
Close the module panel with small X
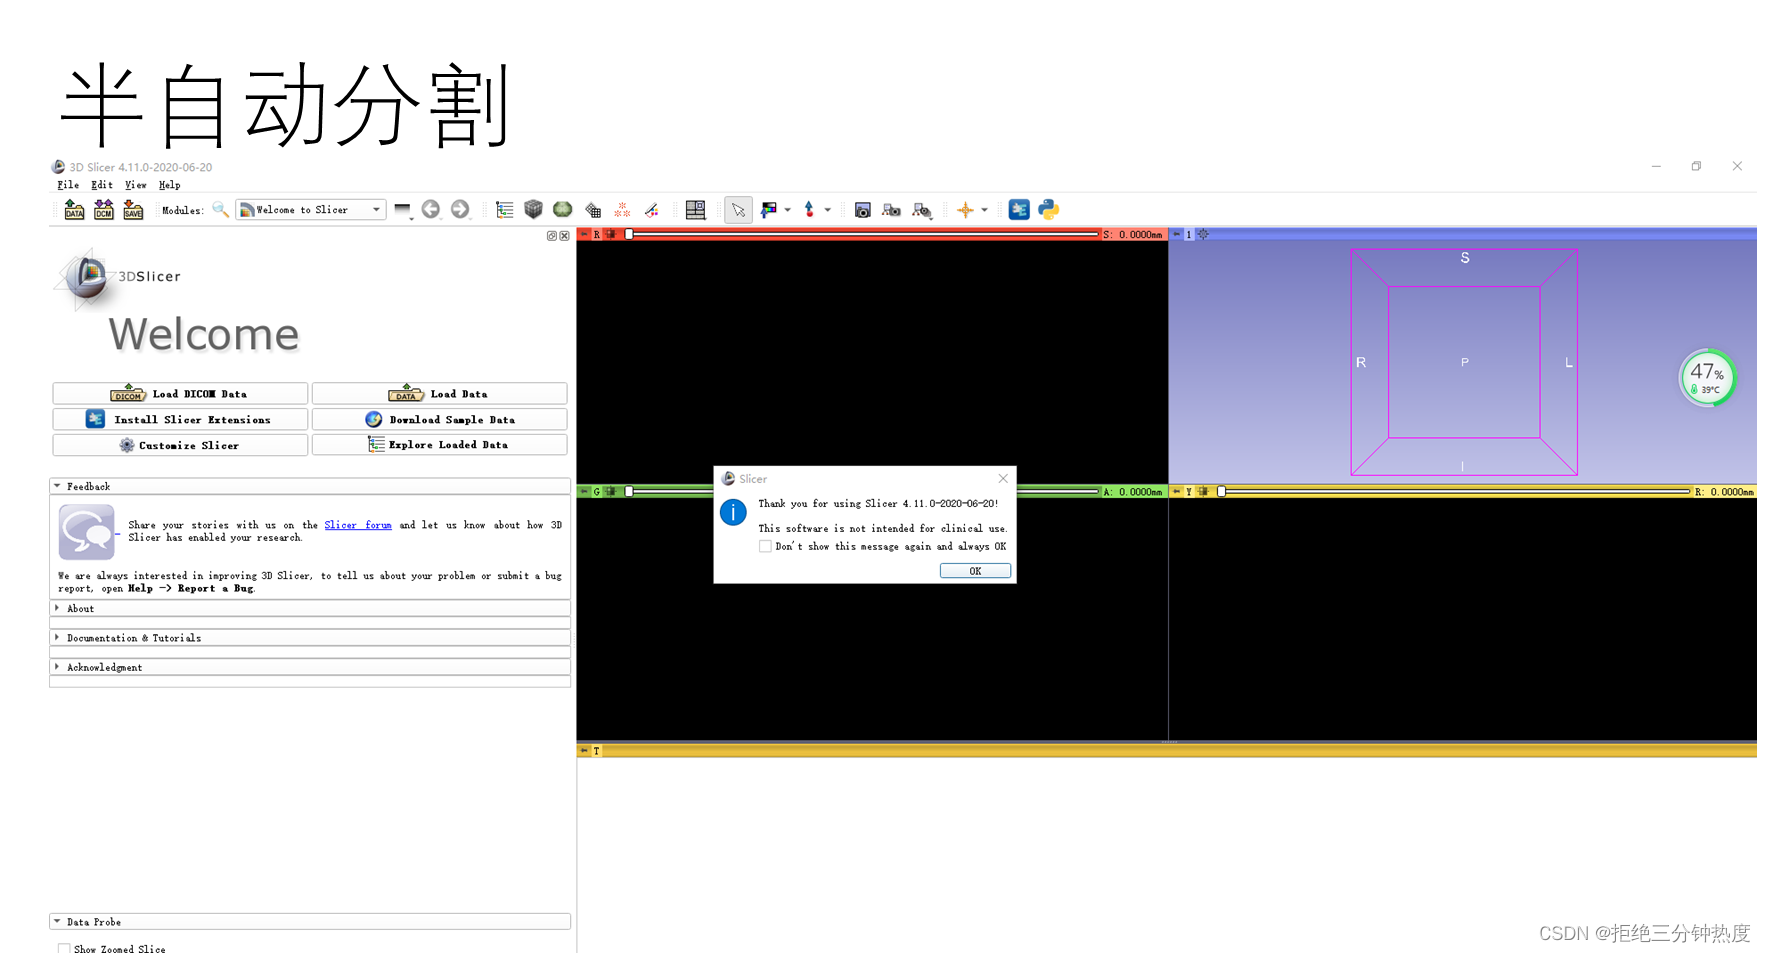point(564,236)
